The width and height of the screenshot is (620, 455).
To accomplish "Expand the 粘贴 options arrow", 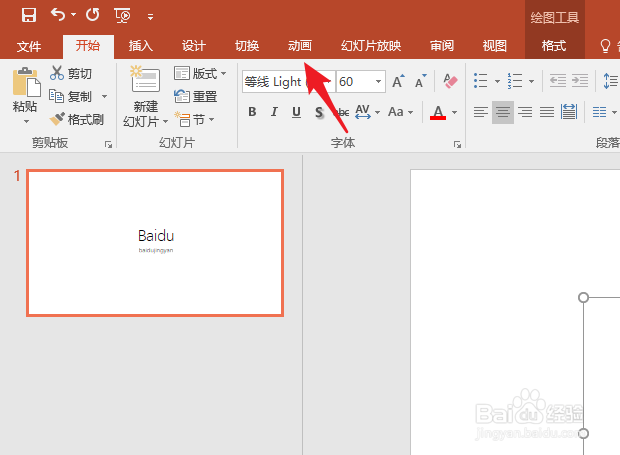I will 26,121.
